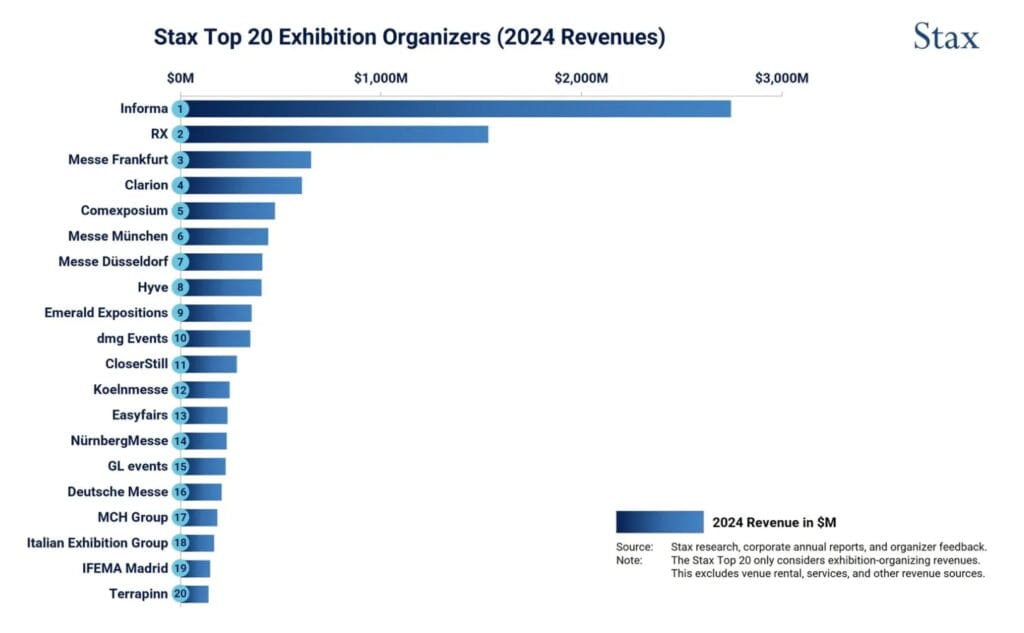Screen dimensions: 1024x633
Task: Click the 'Note:' footnote heading
Action: click(x=629, y=560)
